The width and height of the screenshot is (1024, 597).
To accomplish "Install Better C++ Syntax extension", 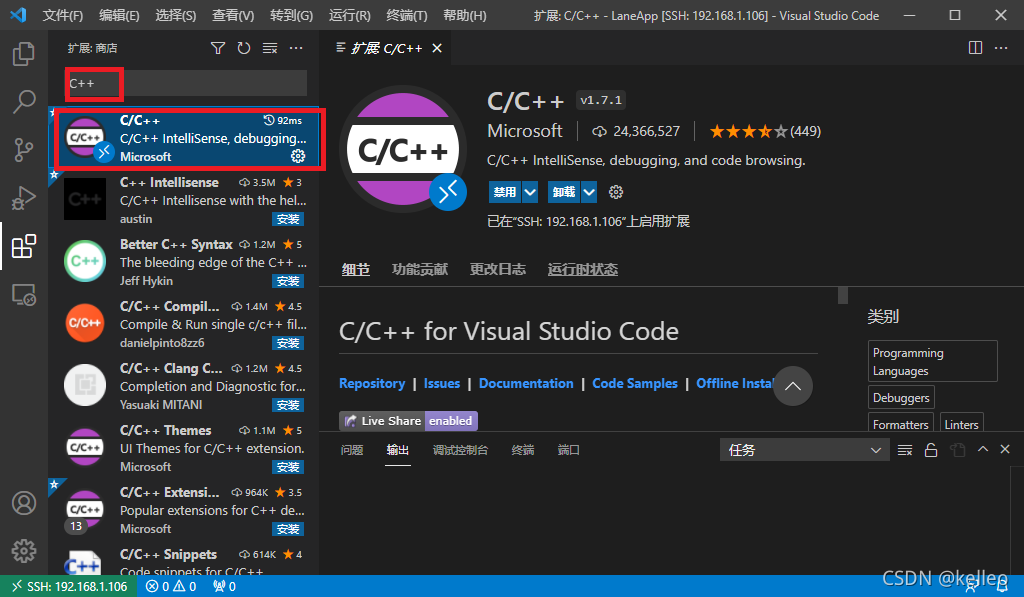I will point(288,282).
